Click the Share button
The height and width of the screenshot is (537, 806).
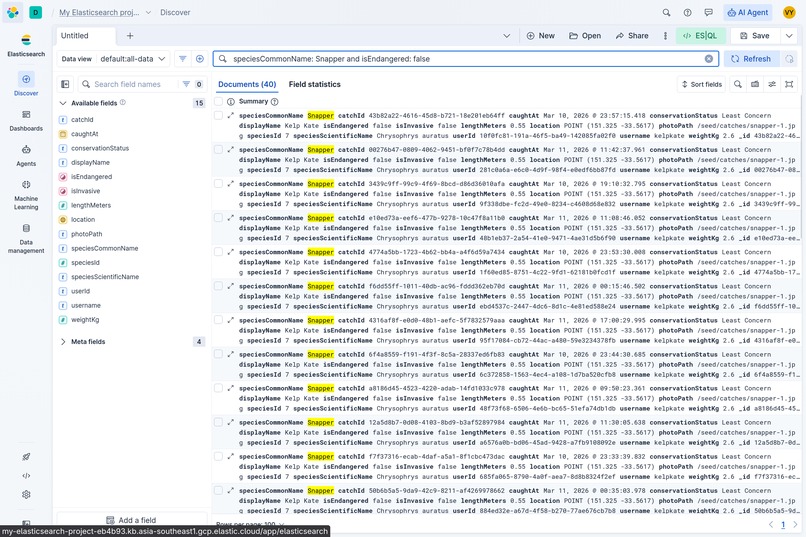tap(632, 35)
